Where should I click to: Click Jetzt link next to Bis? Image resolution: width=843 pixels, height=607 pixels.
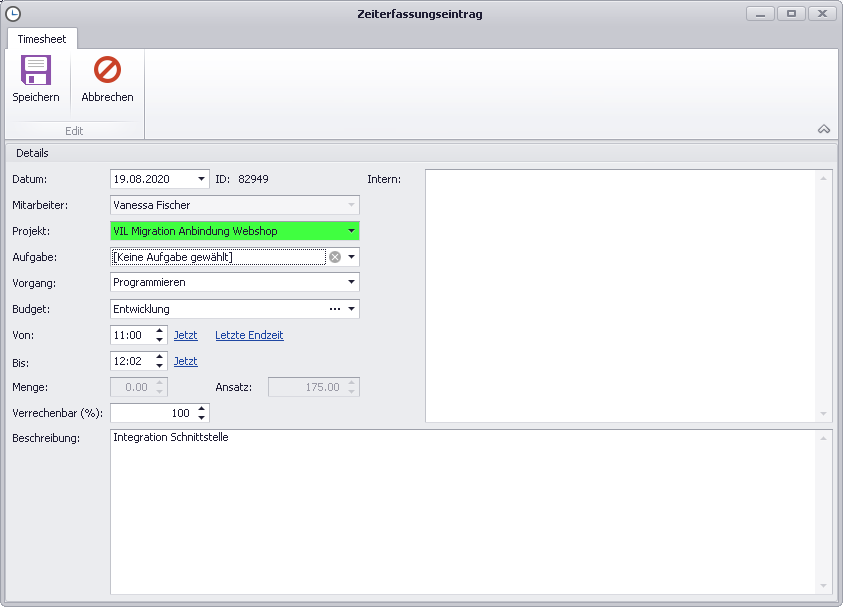pos(185,361)
